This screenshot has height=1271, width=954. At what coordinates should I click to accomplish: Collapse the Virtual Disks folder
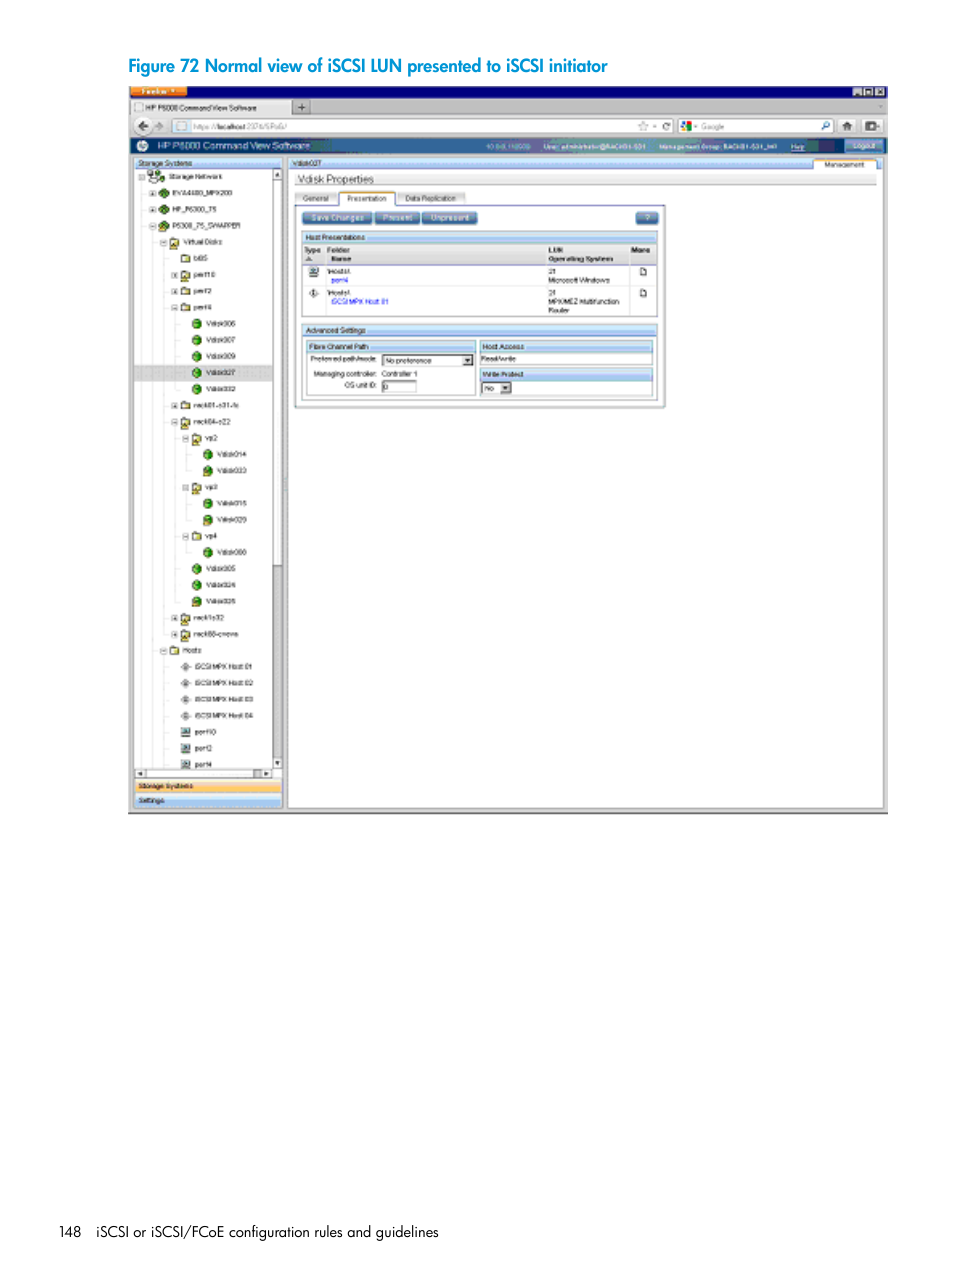163,242
